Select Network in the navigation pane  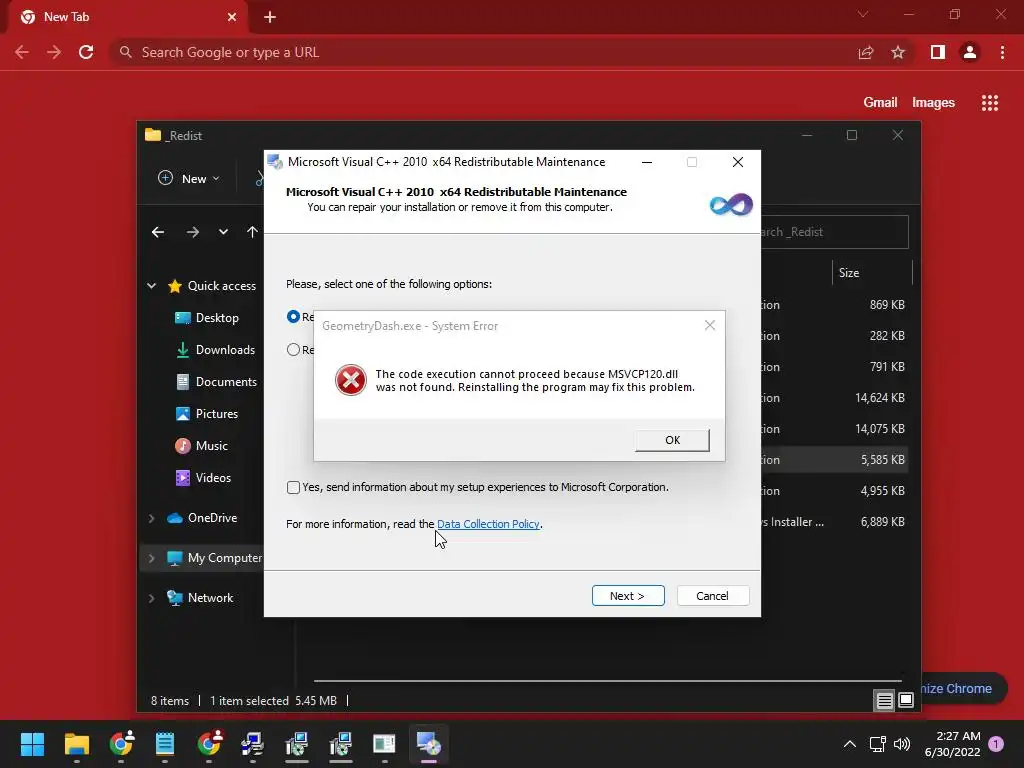(200, 598)
